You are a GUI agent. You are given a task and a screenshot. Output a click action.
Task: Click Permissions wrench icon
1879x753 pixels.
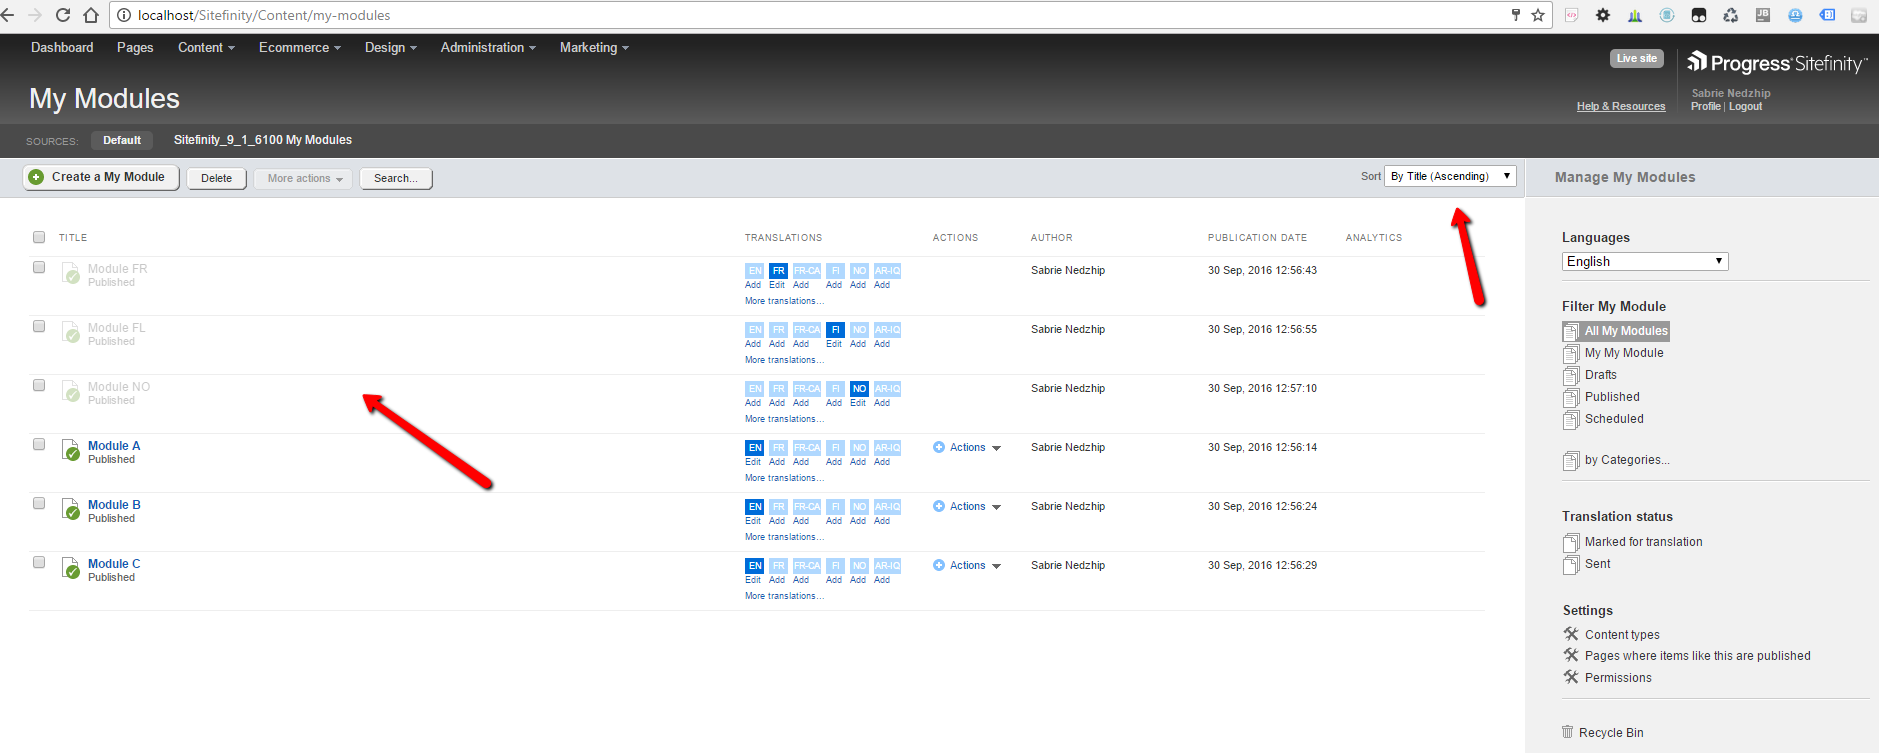(x=1571, y=677)
